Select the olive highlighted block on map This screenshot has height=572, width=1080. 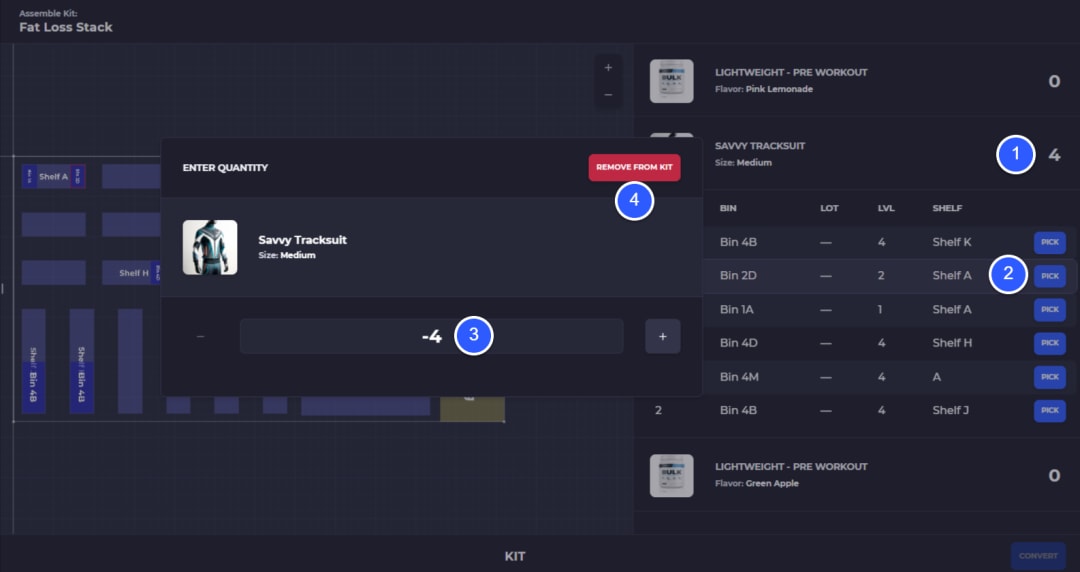[x=472, y=408]
